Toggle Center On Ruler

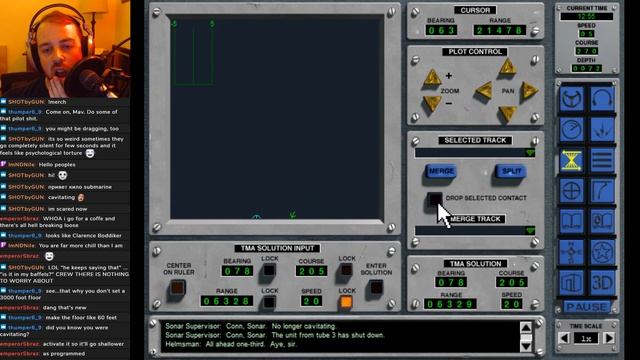178,288
